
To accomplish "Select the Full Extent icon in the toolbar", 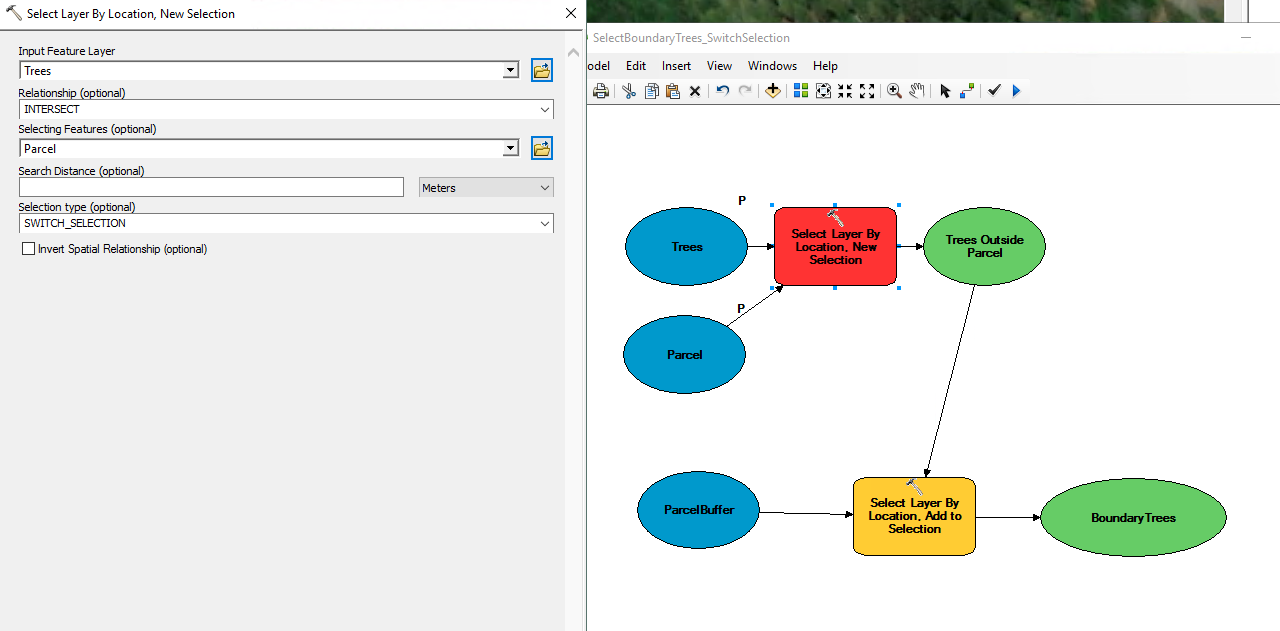I will [x=823, y=90].
